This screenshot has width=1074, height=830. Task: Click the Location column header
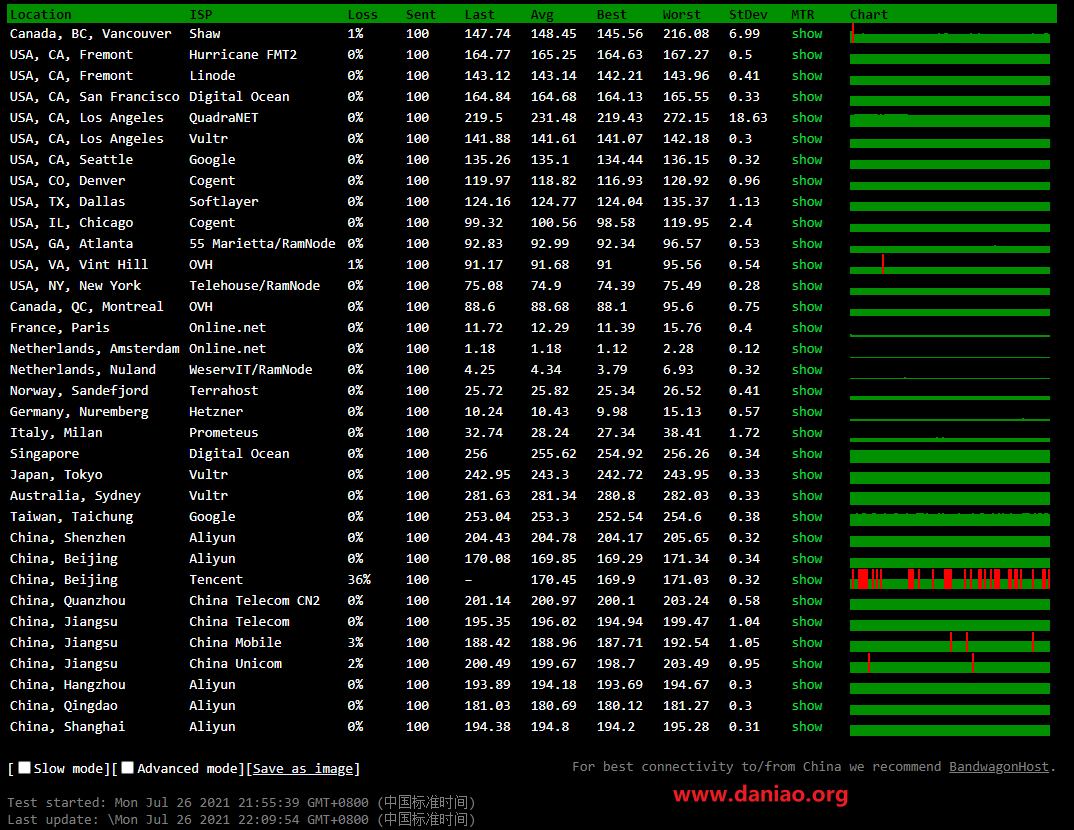(x=40, y=14)
